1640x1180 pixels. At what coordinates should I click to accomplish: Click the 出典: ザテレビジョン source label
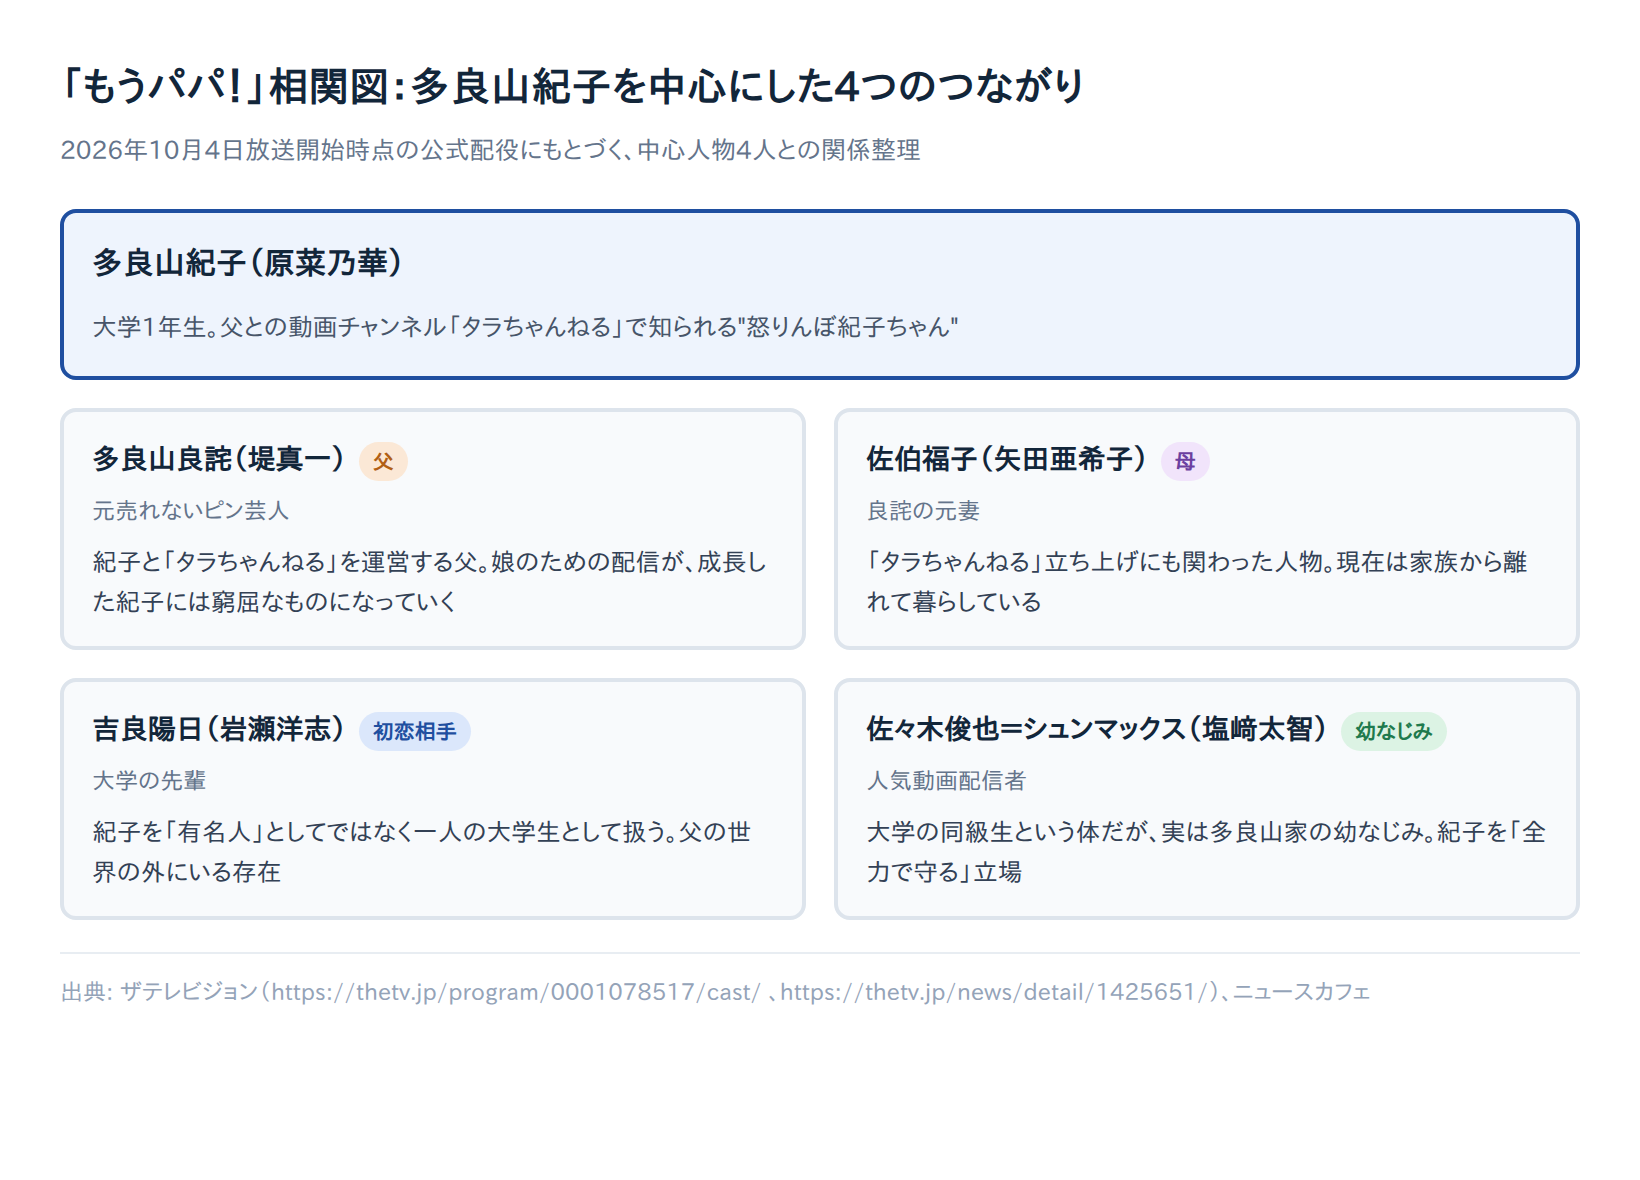pyautogui.click(x=159, y=992)
